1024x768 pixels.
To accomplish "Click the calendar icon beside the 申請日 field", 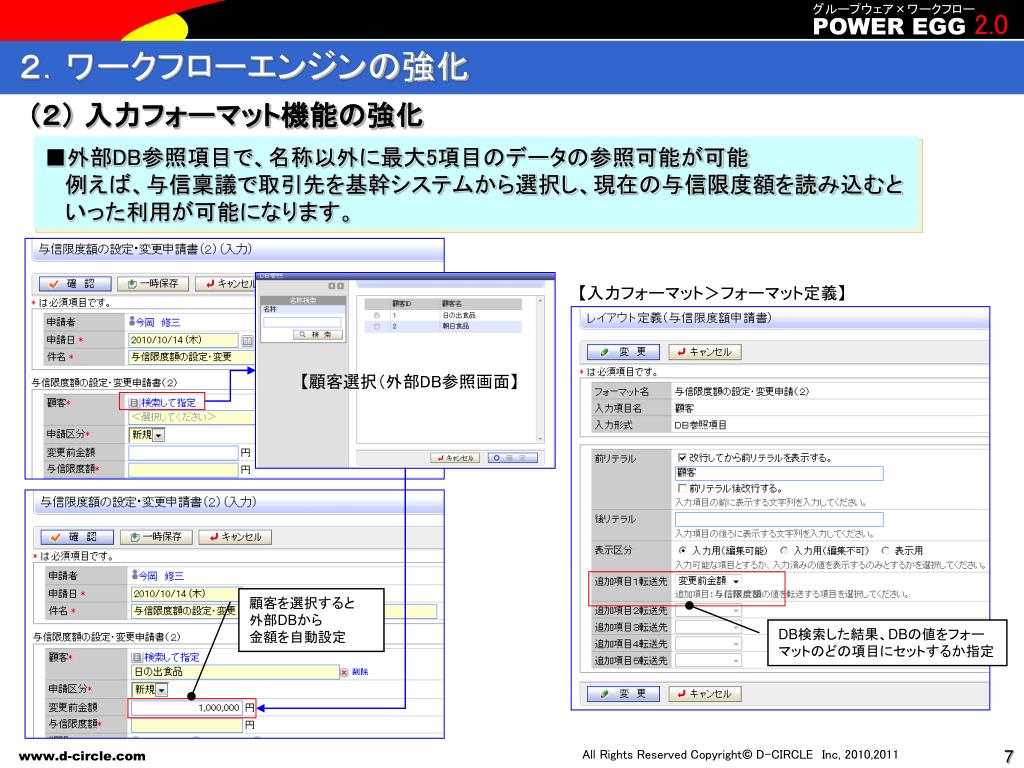I will (x=247, y=340).
